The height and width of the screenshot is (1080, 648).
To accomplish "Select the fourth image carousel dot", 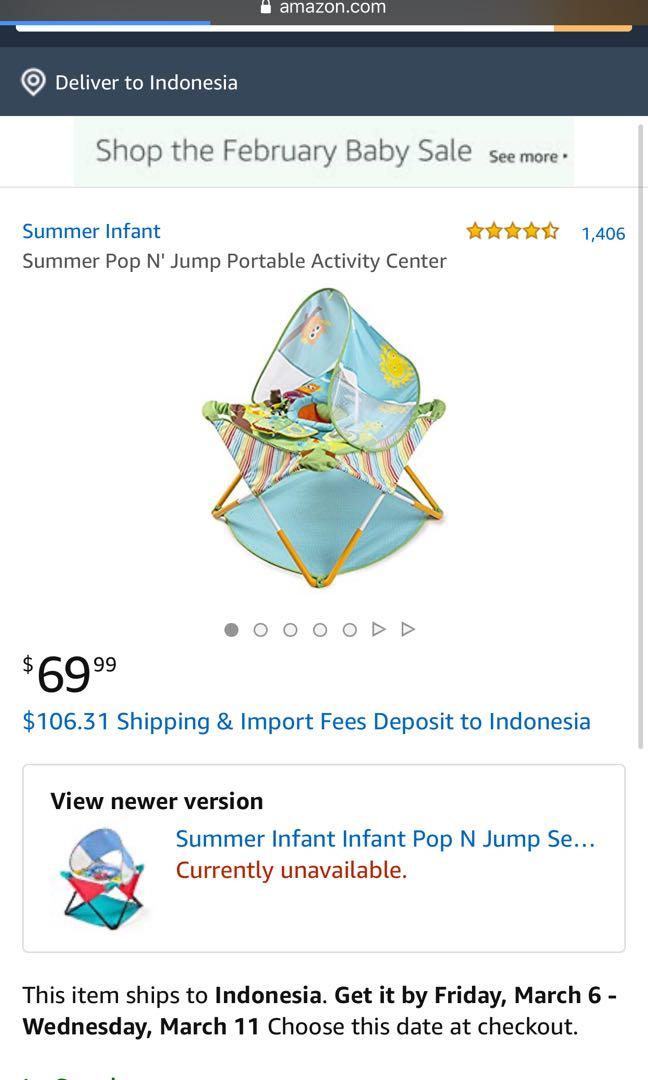I will tap(320, 630).
